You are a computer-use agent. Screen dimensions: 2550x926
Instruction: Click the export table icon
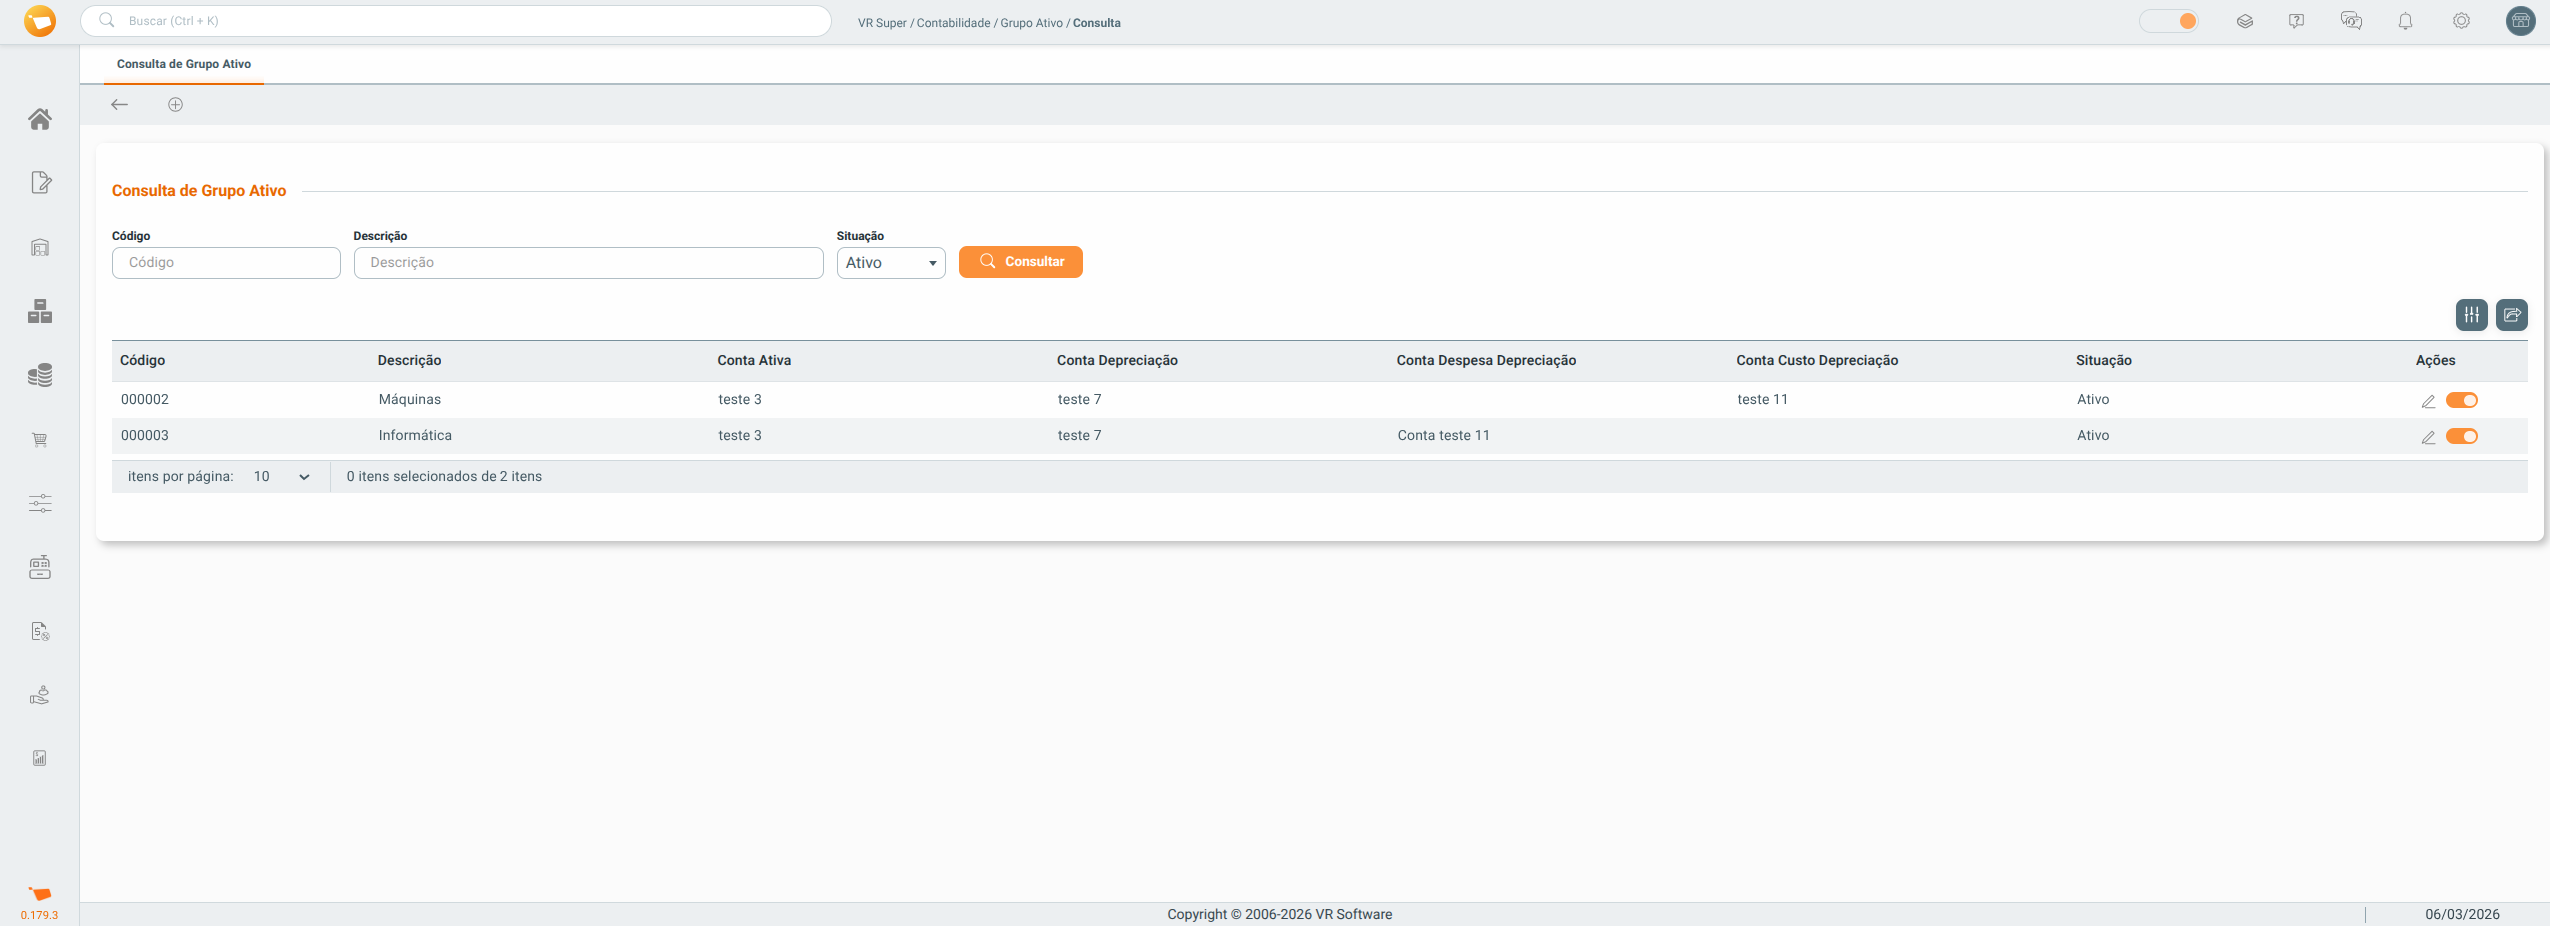click(x=2511, y=315)
